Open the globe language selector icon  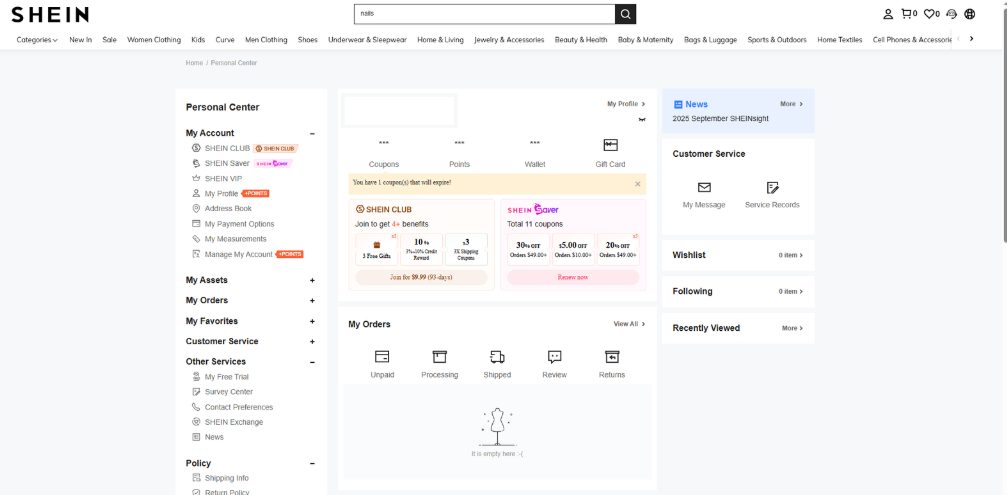[969, 14]
